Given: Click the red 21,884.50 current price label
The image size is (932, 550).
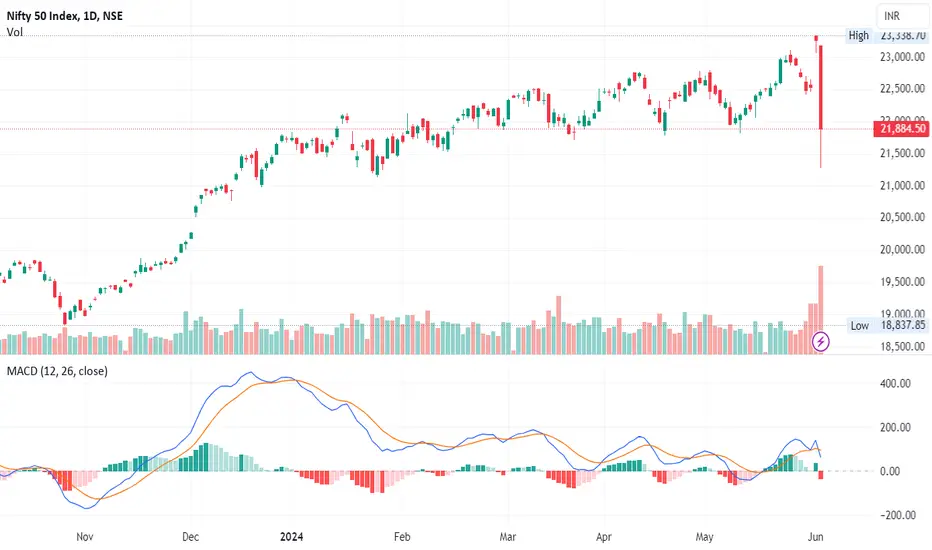Looking at the screenshot, I should pos(901,128).
